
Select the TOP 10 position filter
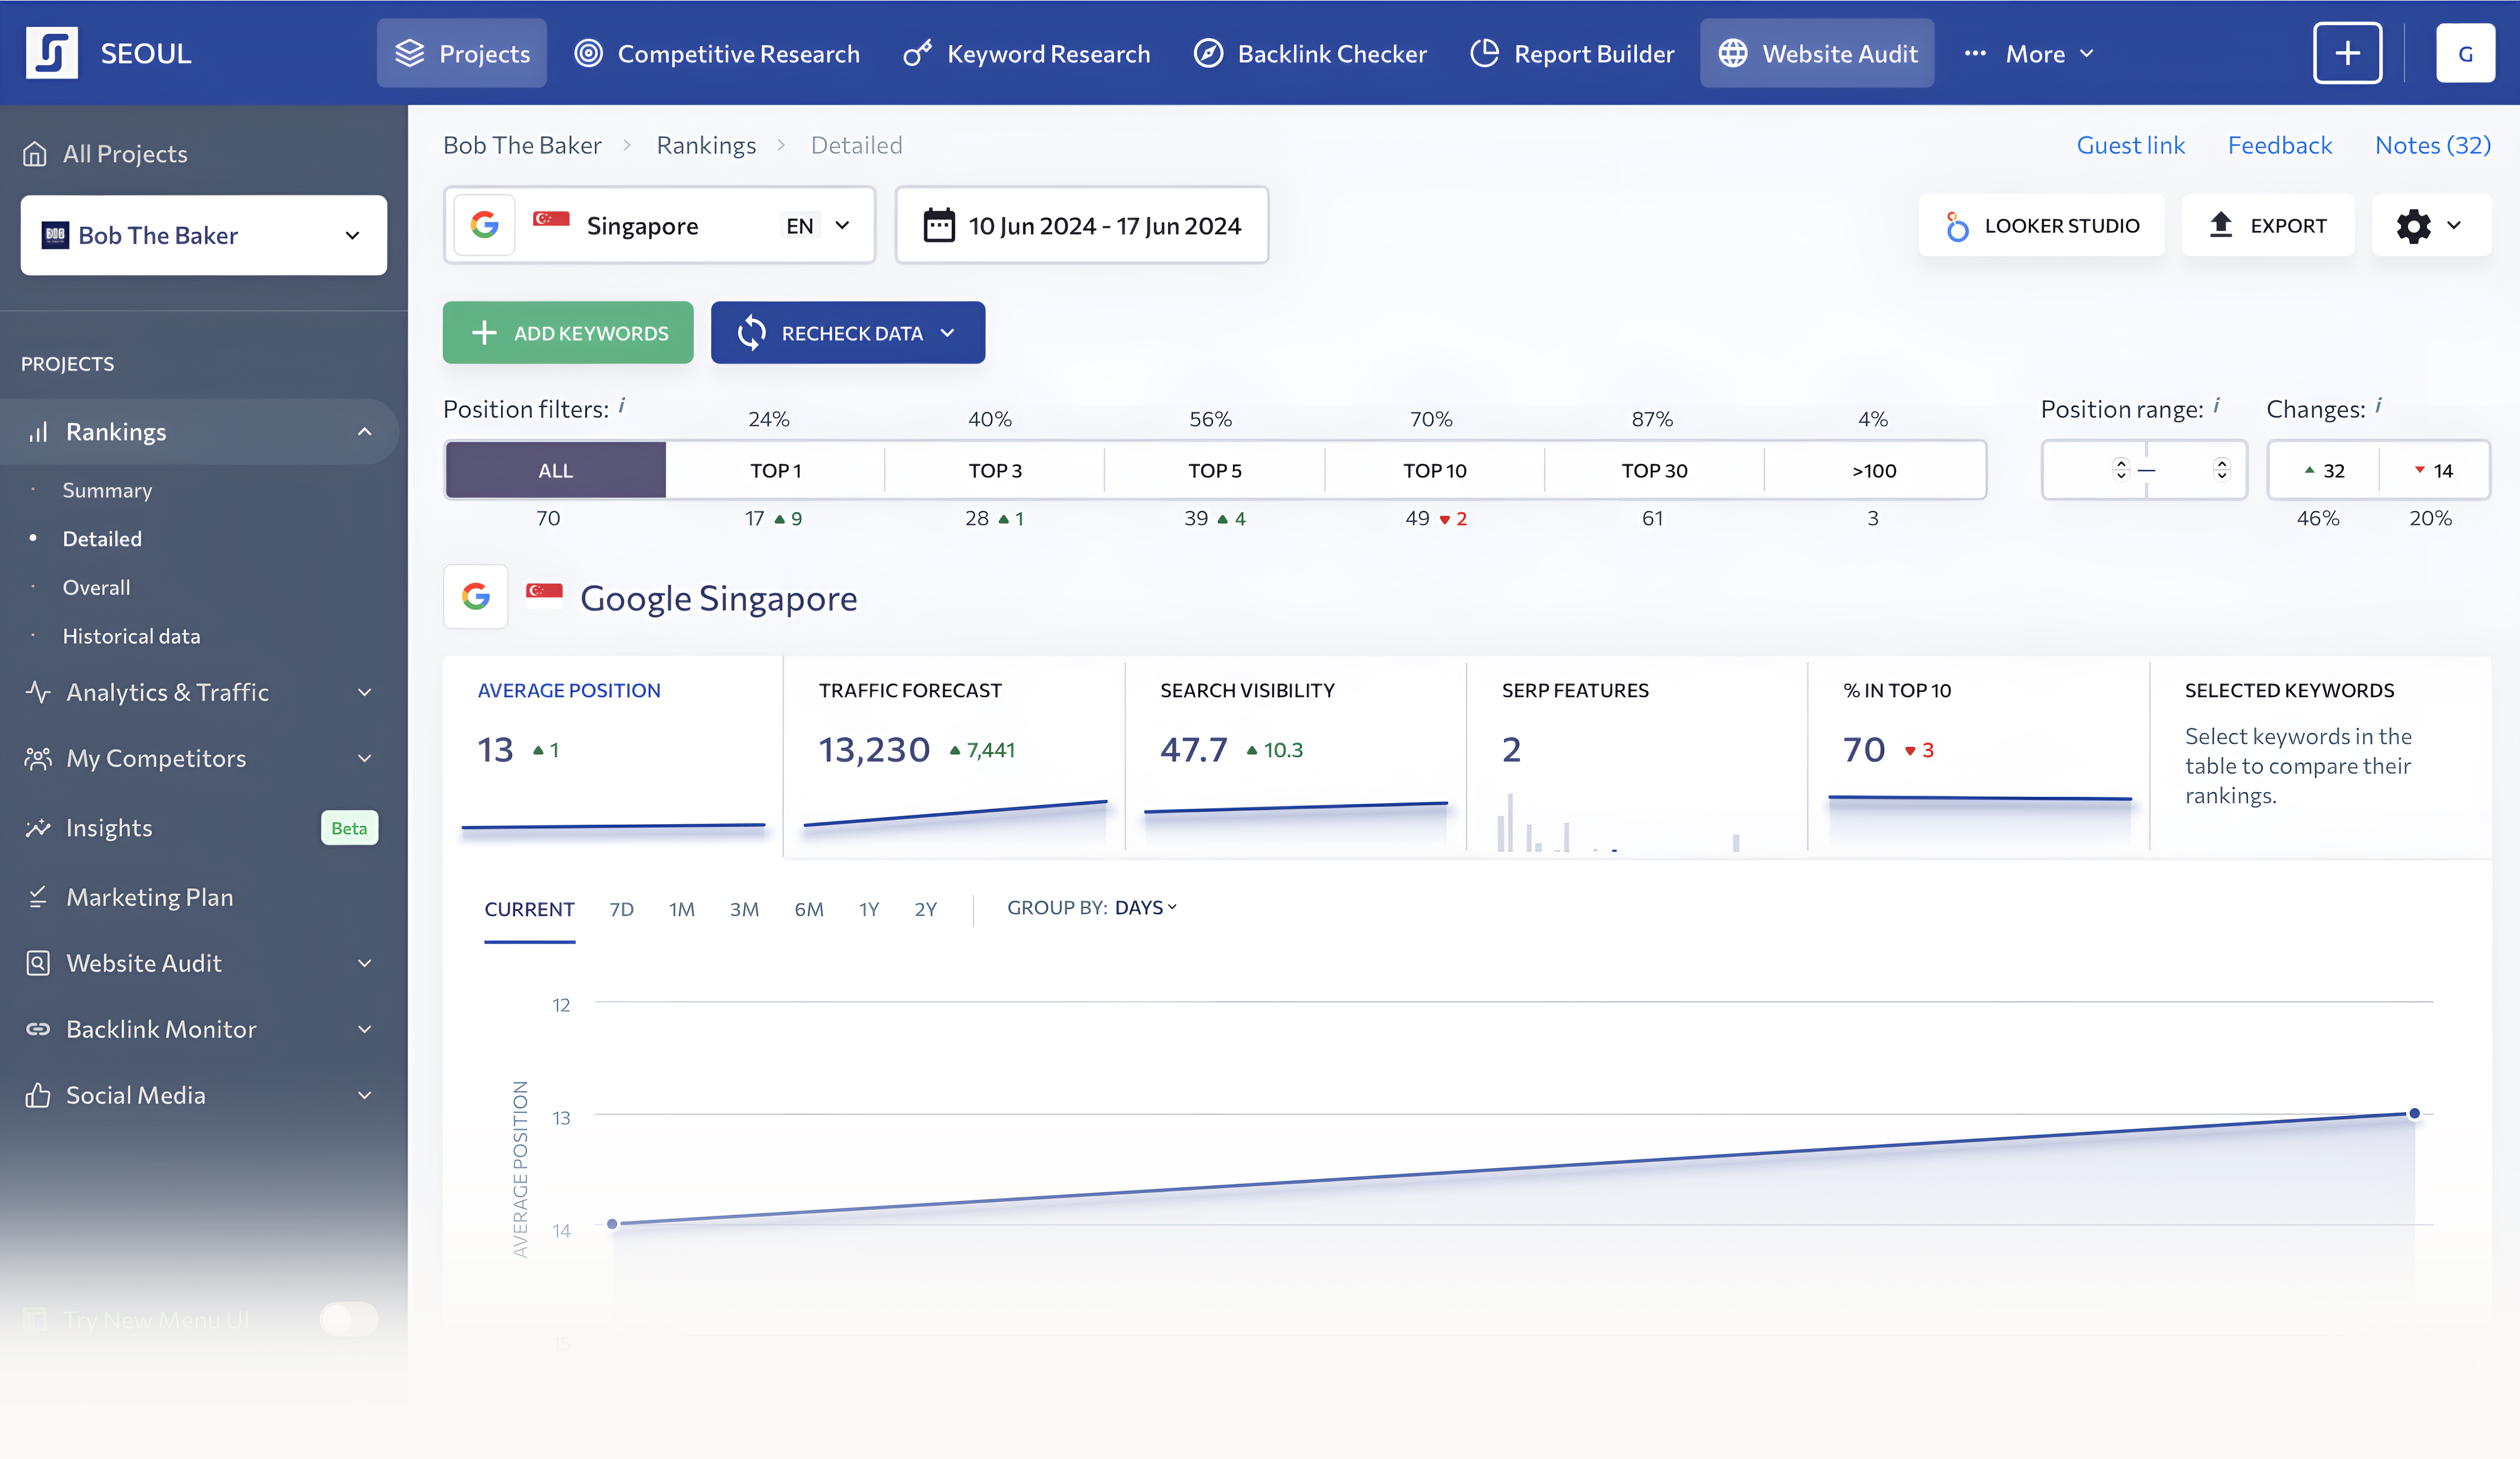click(x=1434, y=470)
